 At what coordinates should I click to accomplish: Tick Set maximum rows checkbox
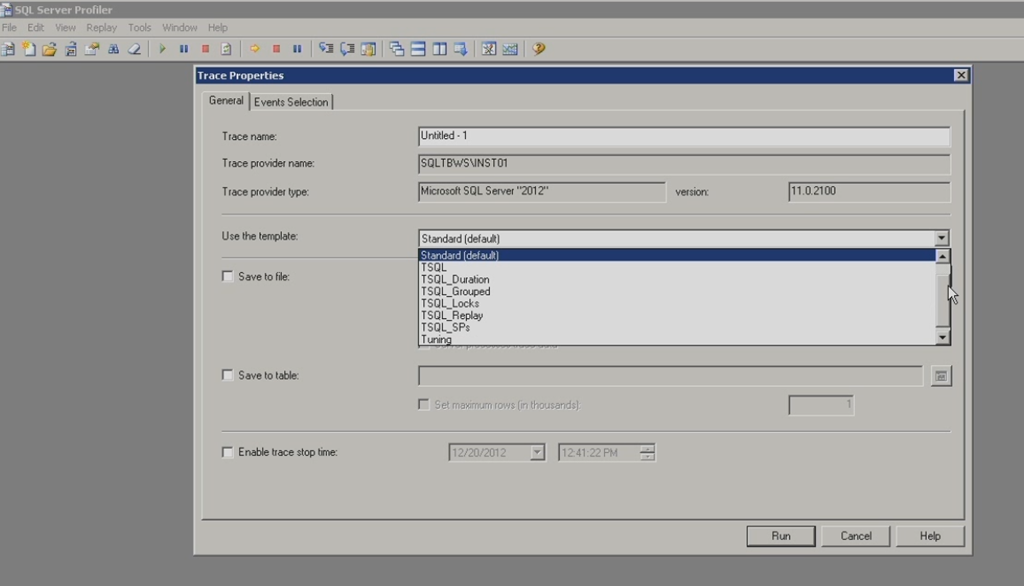point(424,404)
